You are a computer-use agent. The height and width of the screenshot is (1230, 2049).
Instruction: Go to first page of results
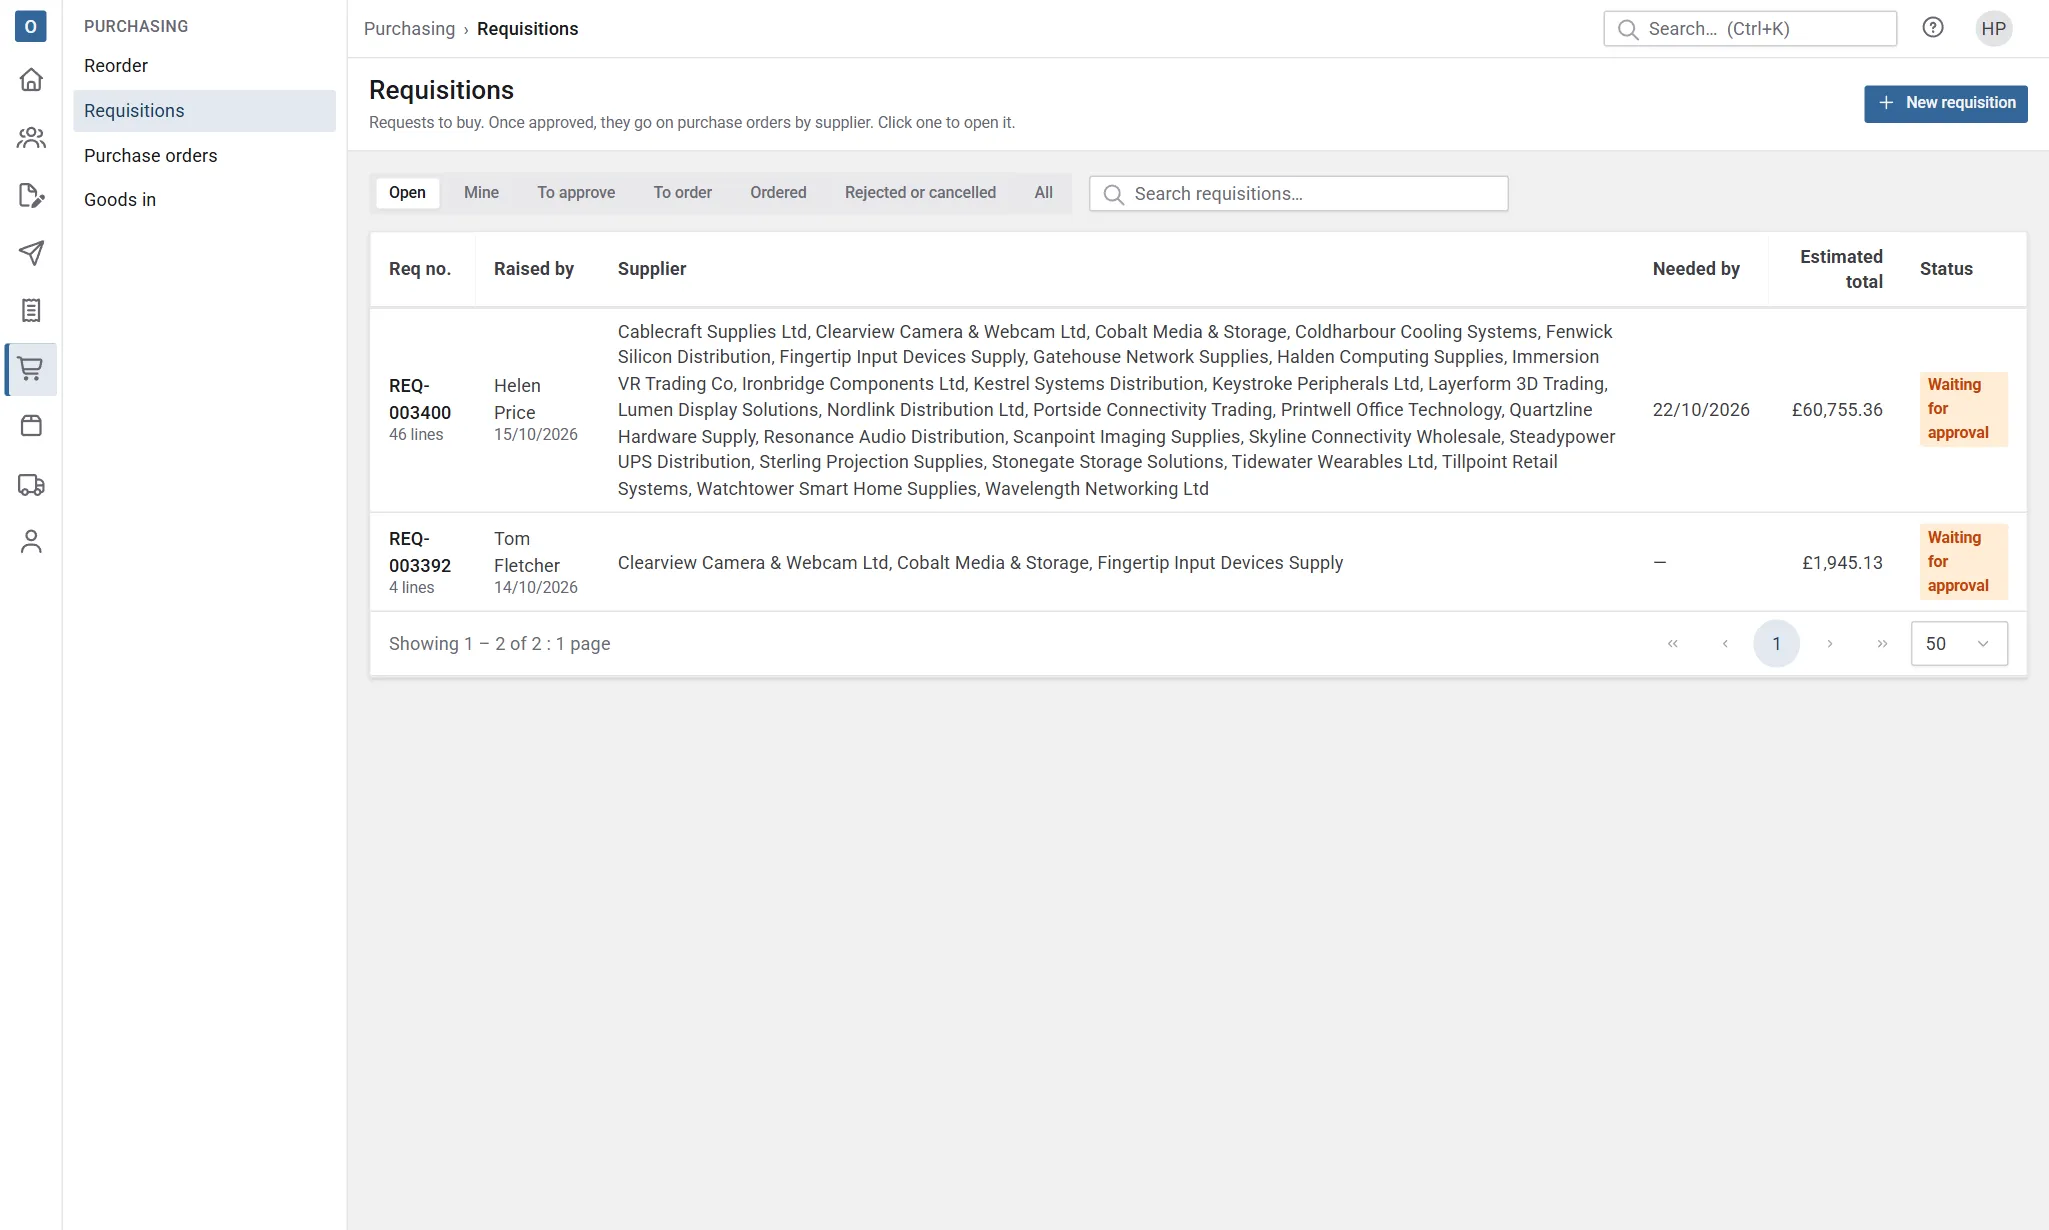(1673, 644)
